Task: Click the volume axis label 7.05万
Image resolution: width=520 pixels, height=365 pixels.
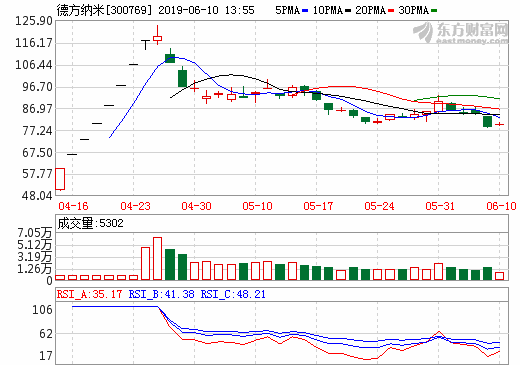Action: click(35, 233)
